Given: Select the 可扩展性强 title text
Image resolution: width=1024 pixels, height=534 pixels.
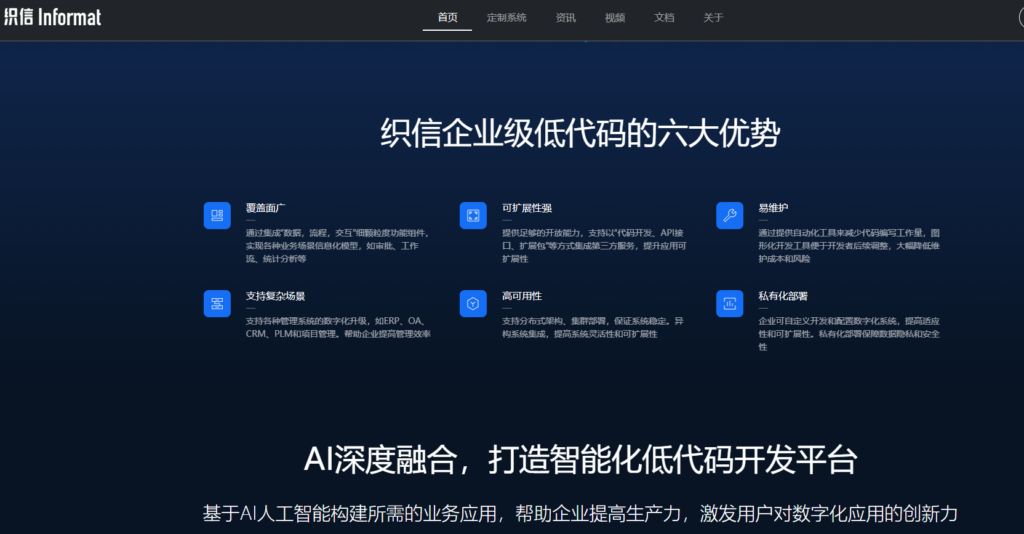Looking at the screenshot, I should click(526, 208).
